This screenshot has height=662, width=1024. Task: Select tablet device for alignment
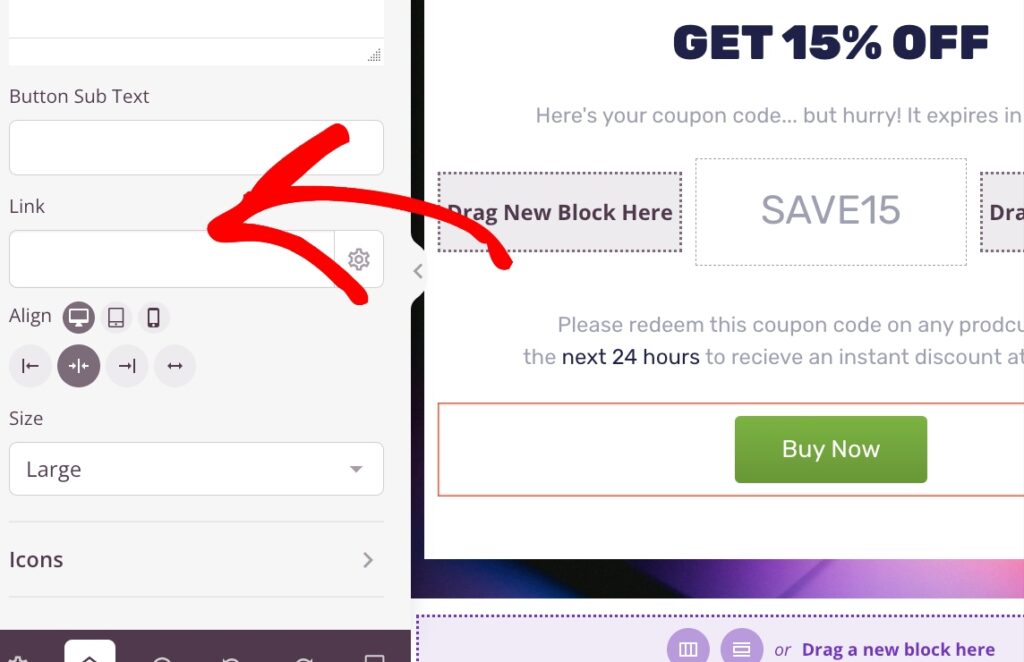(116, 317)
